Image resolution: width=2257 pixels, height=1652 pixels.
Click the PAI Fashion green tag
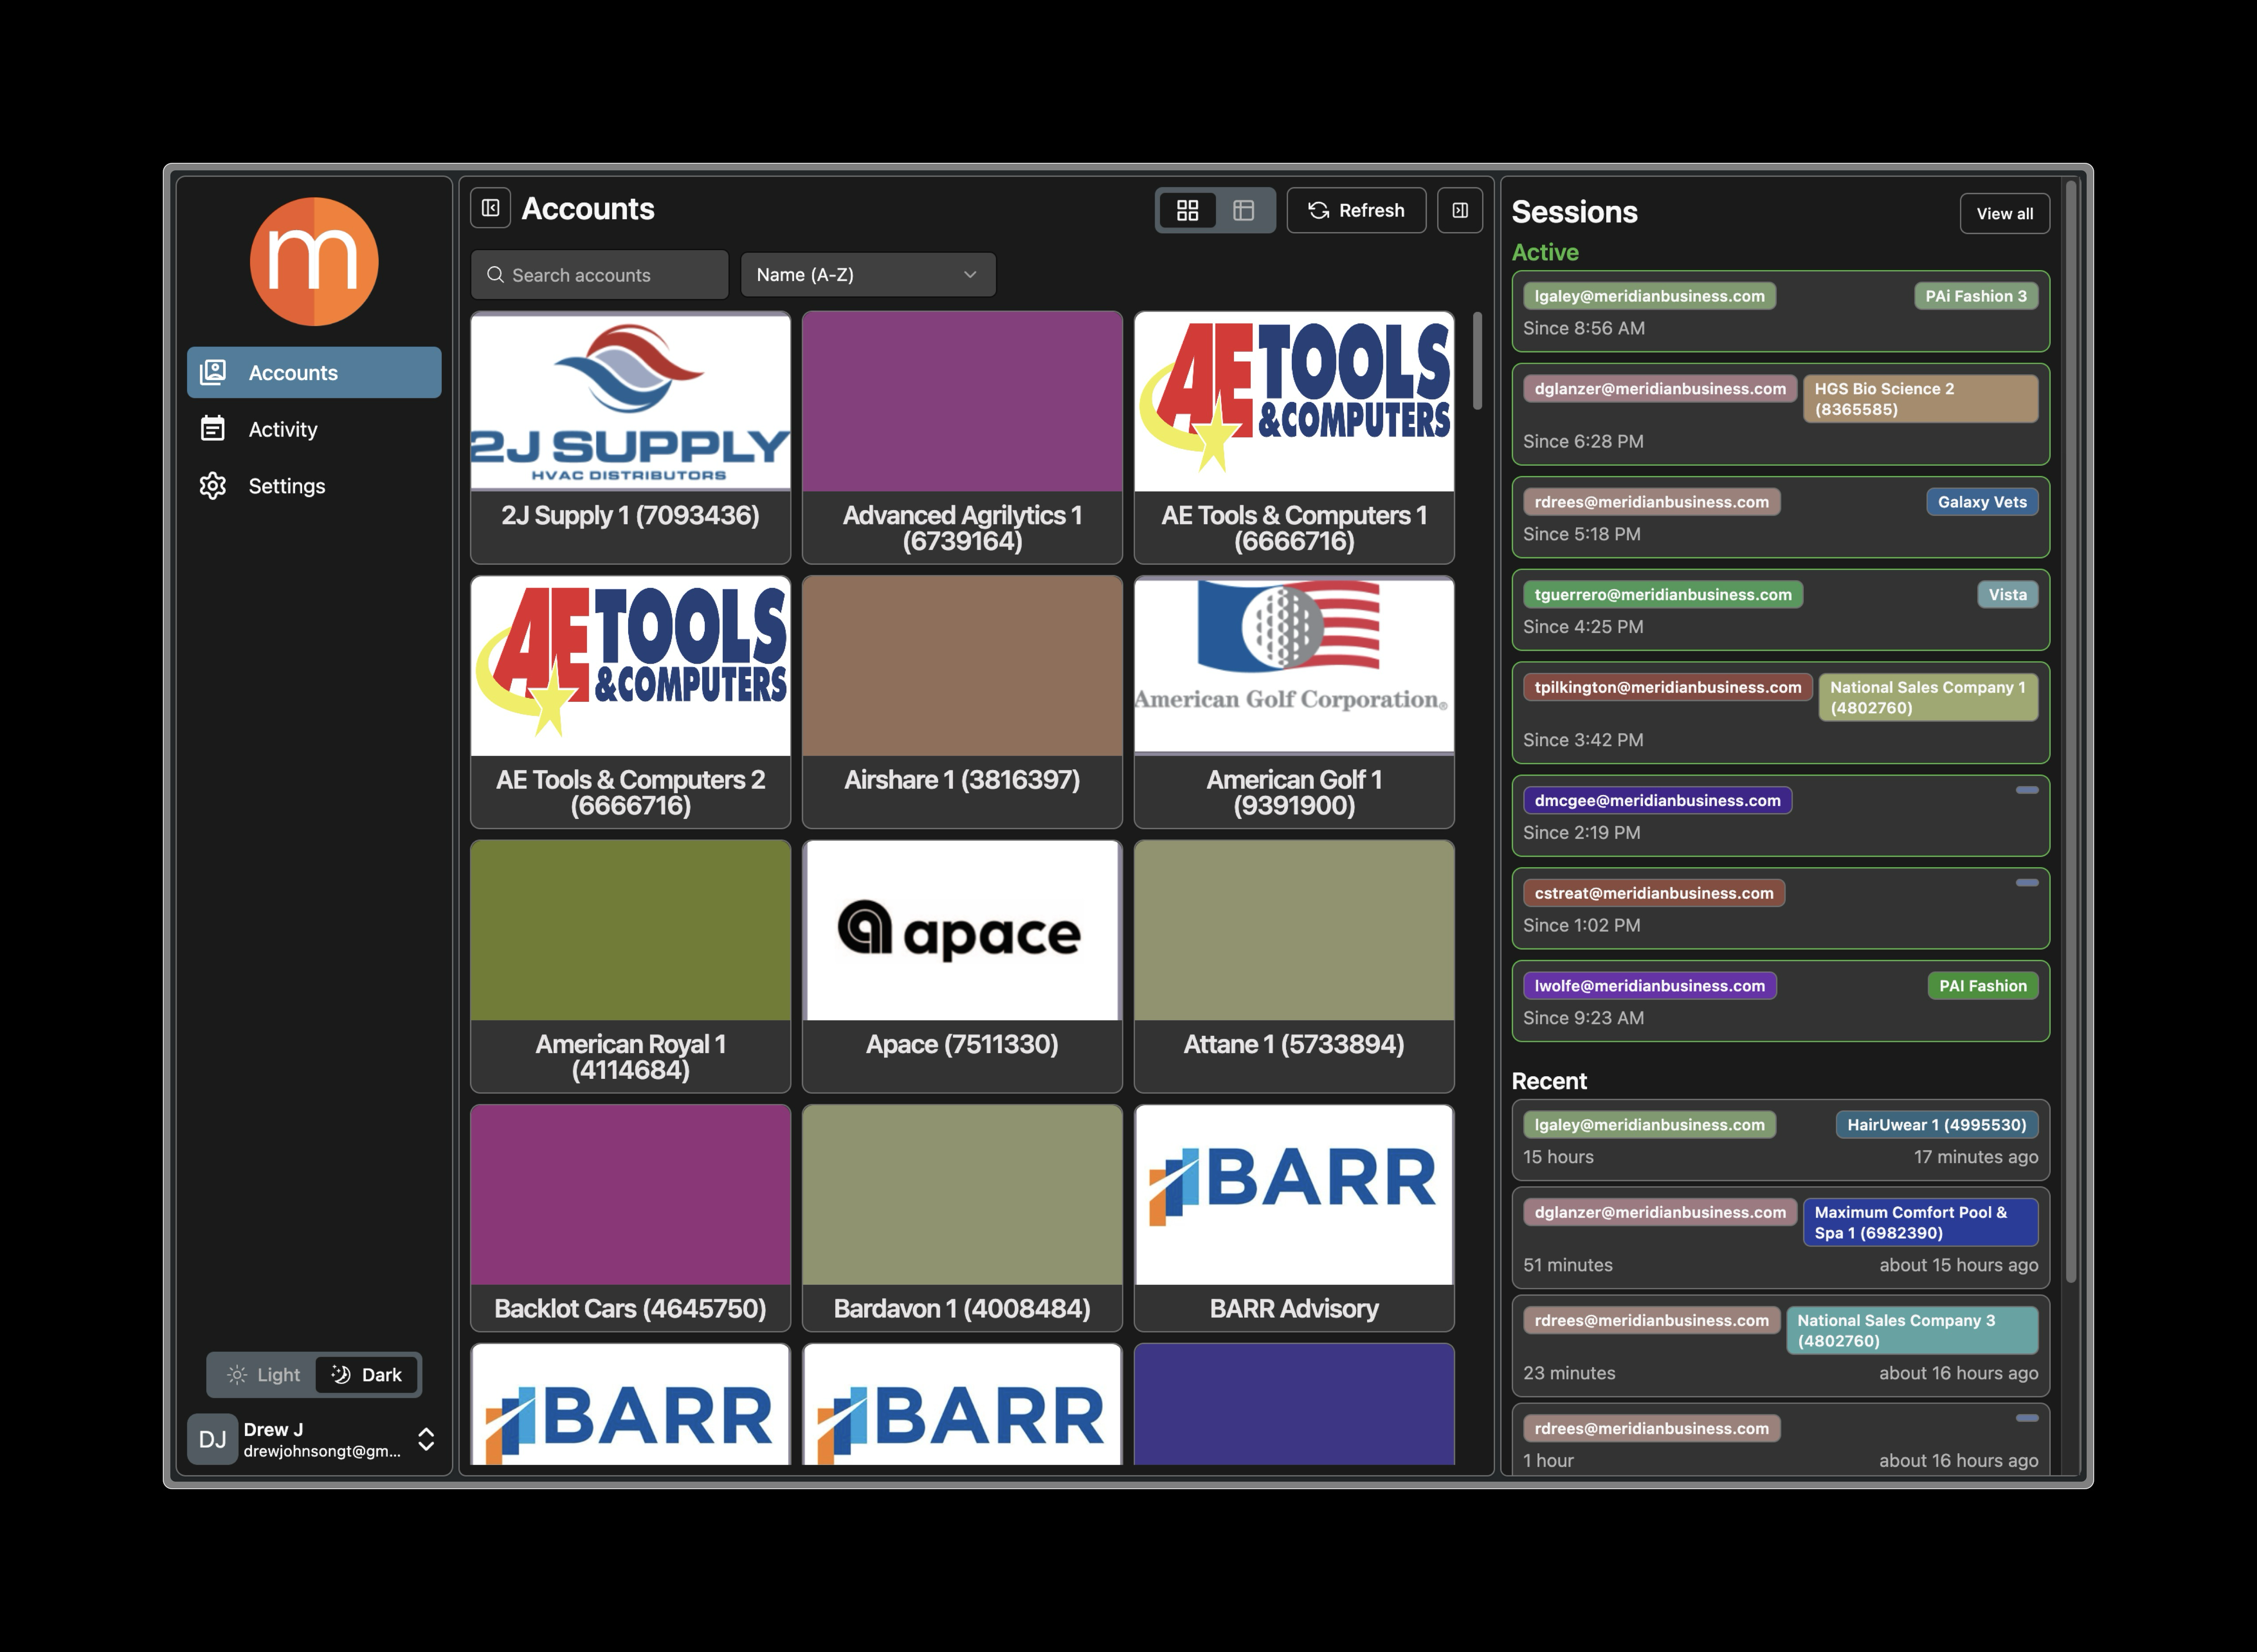[1983, 986]
